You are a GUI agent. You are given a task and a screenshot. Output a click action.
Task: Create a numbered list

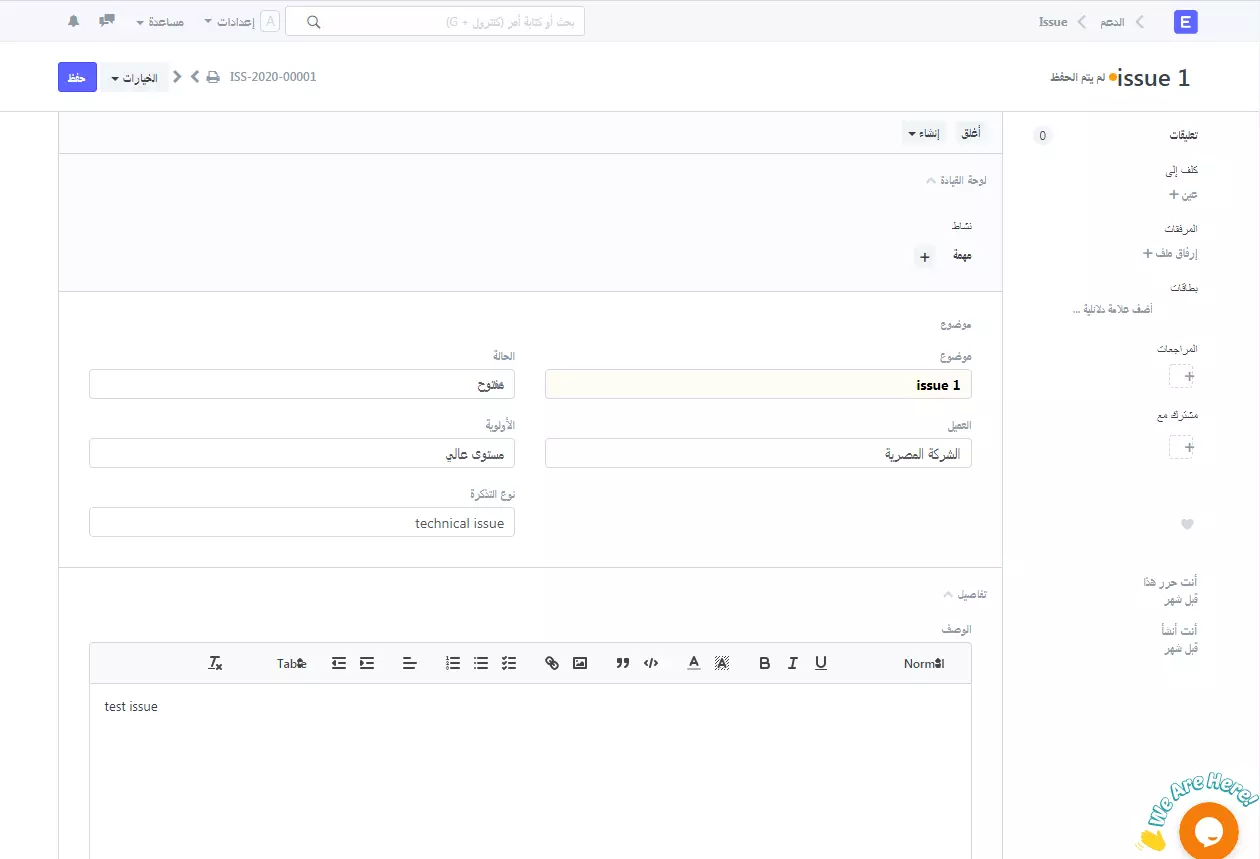[x=453, y=663]
